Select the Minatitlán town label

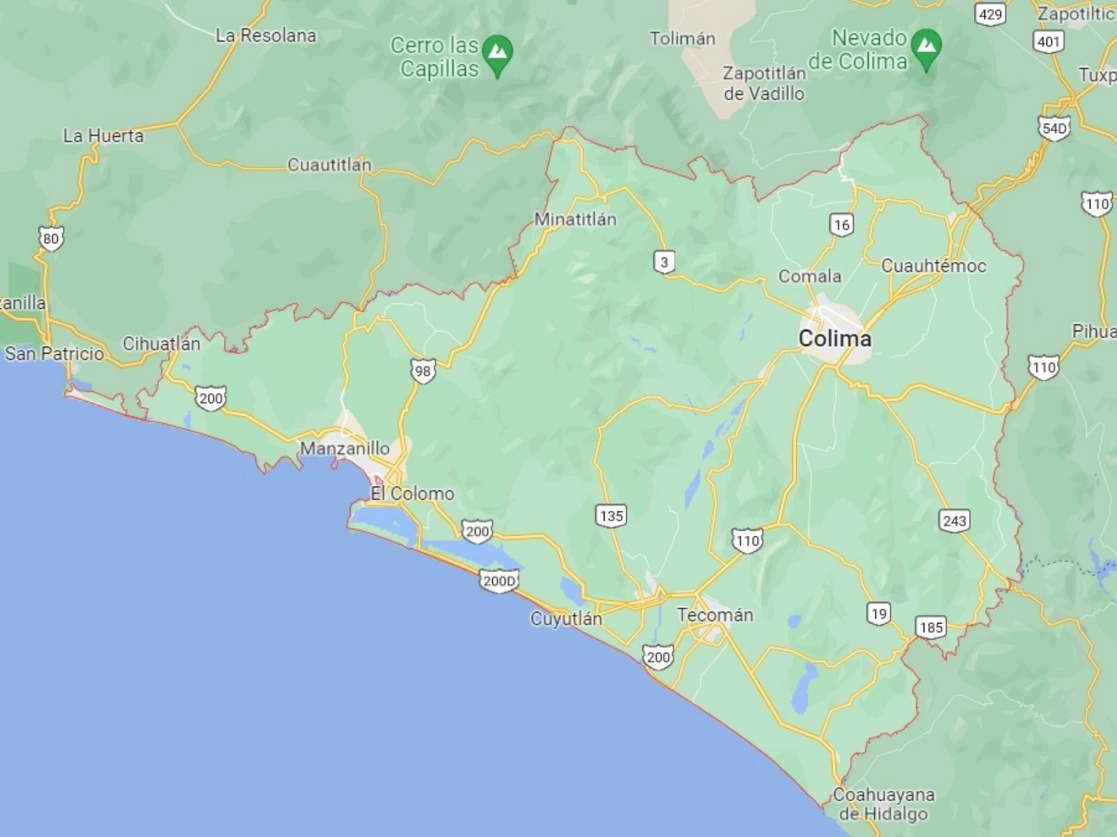[x=575, y=219]
